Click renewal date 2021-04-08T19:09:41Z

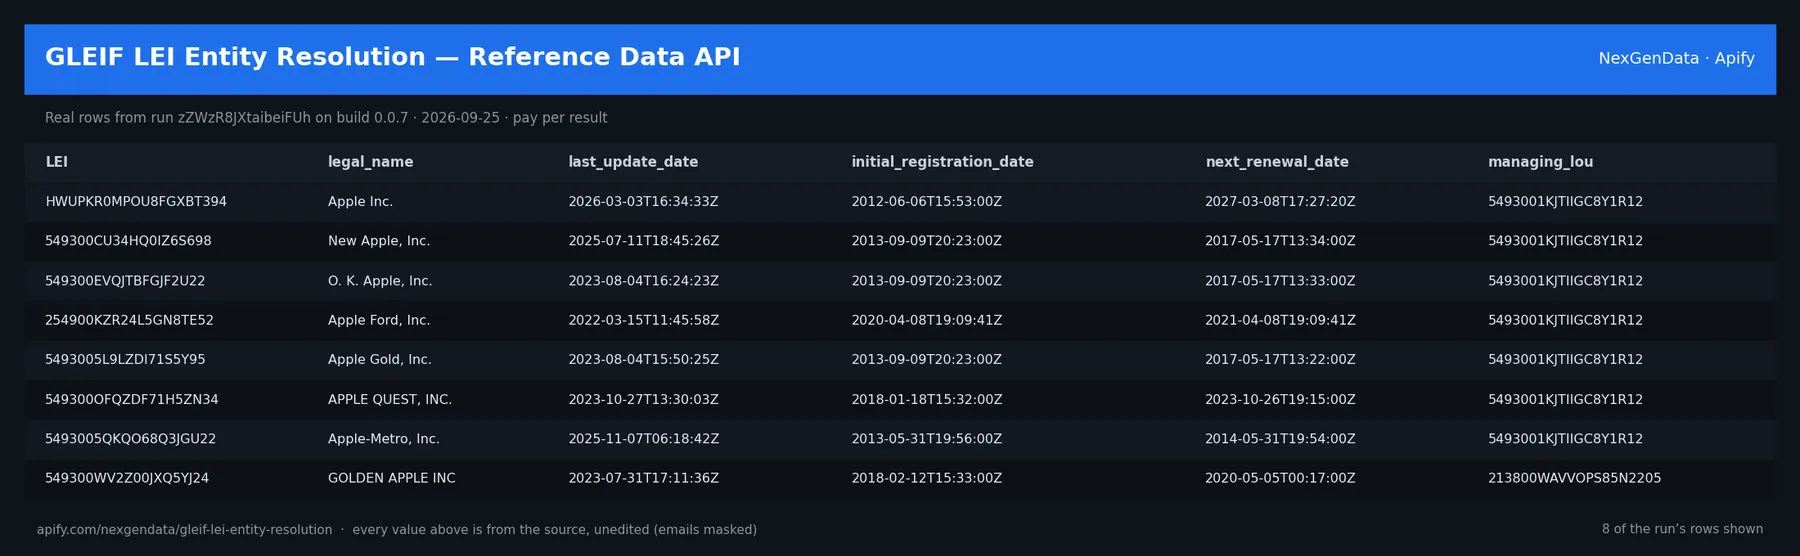[x=1280, y=320]
